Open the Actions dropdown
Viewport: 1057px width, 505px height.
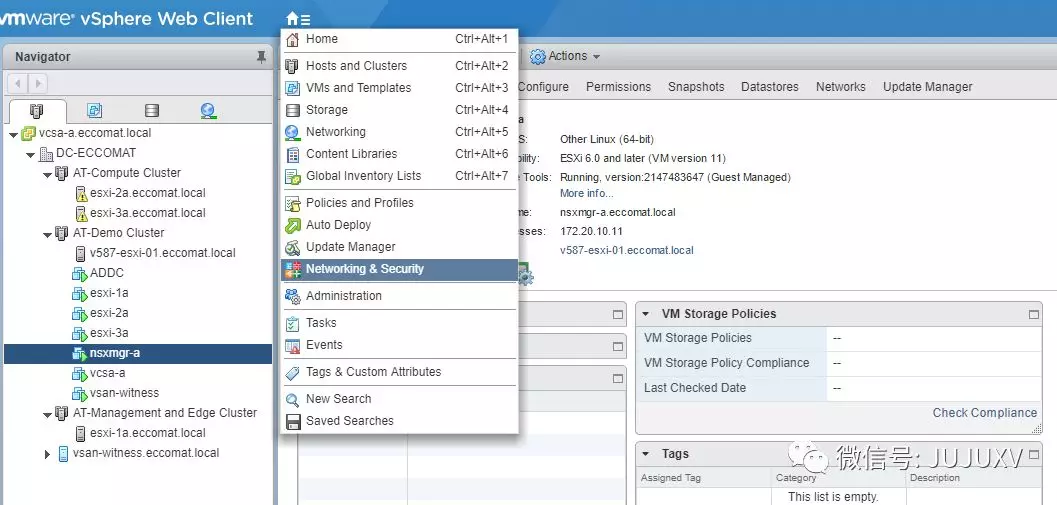pyautogui.click(x=565, y=57)
